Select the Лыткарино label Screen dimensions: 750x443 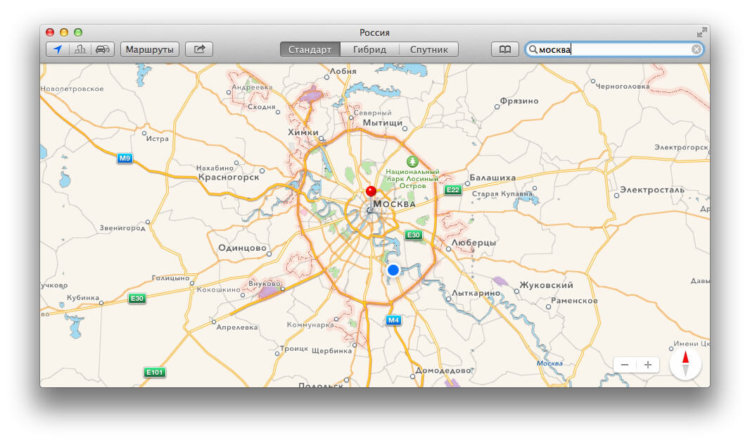click(475, 293)
